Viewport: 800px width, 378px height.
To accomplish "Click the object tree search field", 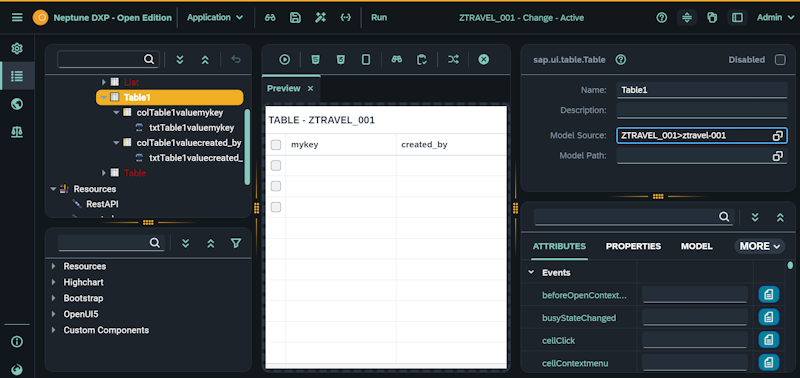I will point(108,59).
